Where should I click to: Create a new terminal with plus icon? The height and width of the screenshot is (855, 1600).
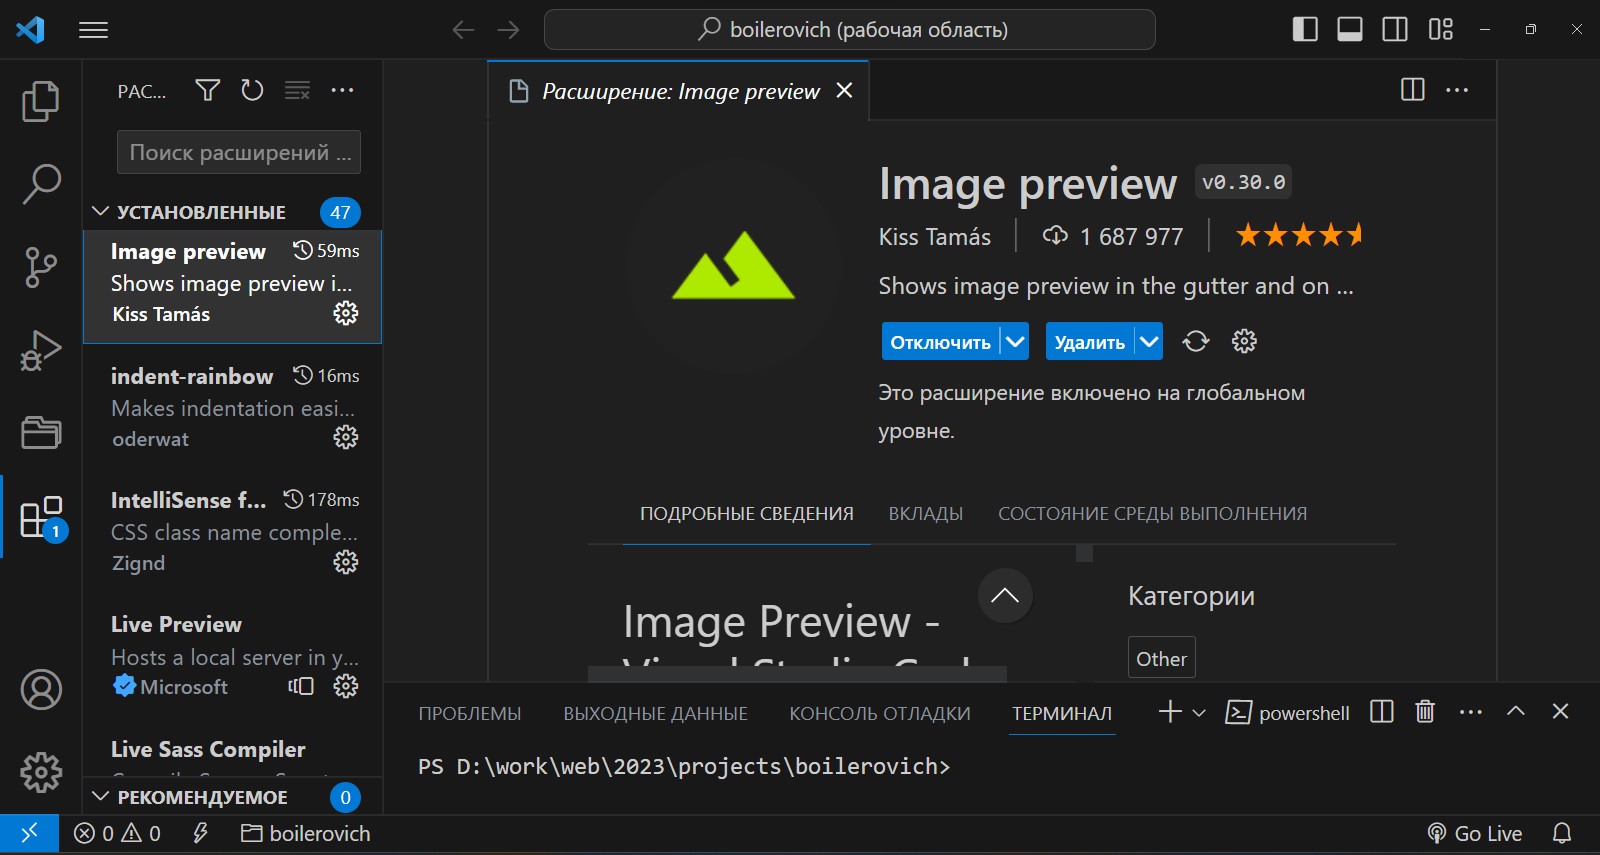tap(1170, 712)
